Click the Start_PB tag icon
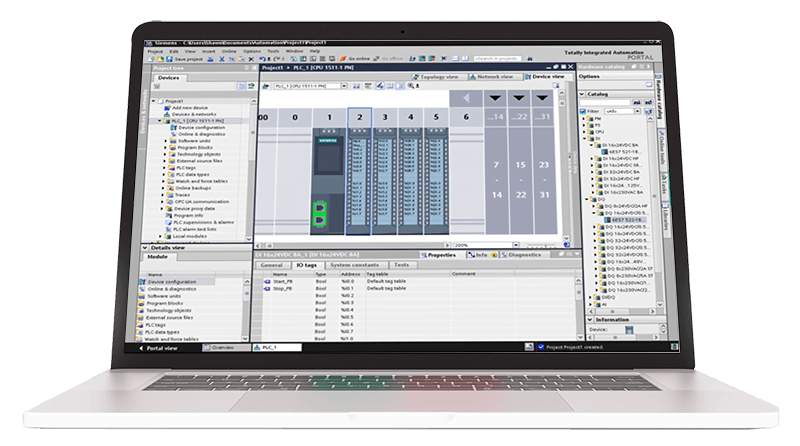The width and height of the screenshot is (800, 446). click(x=267, y=281)
